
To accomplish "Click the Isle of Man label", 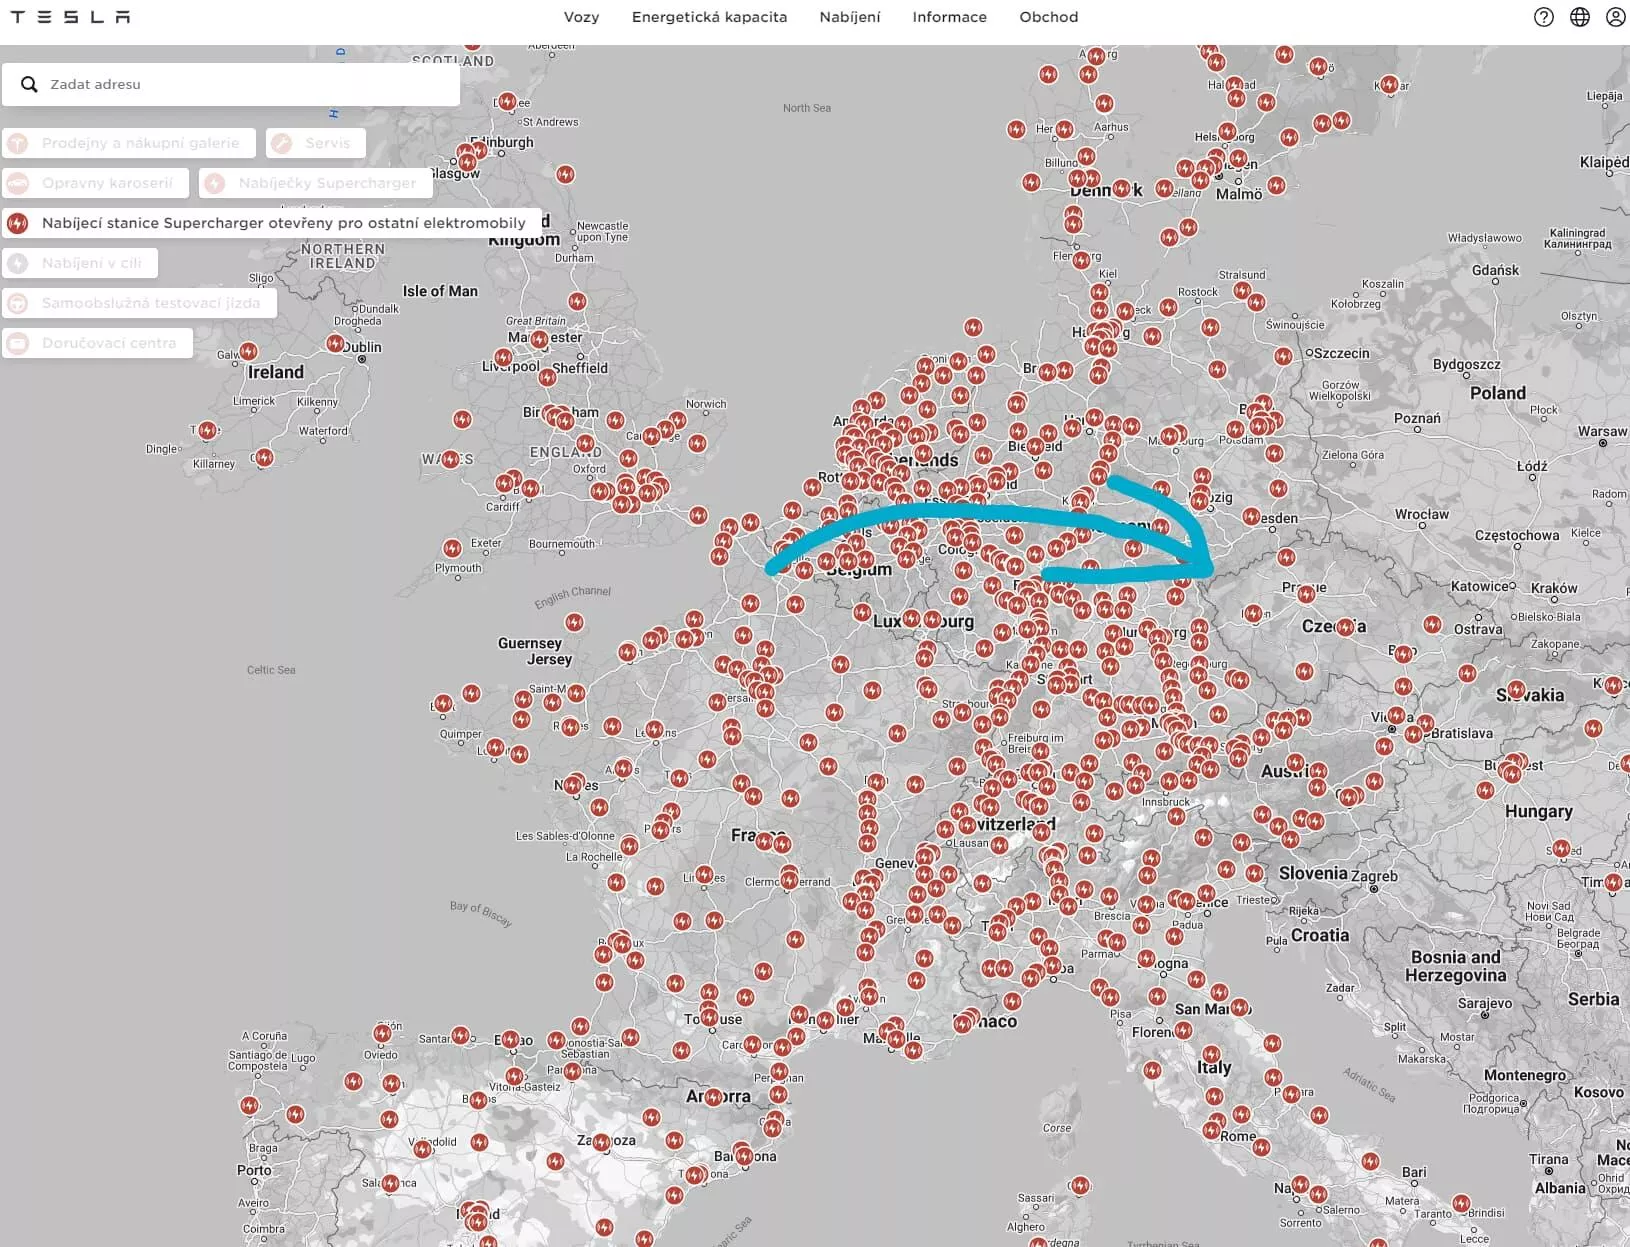I will coord(440,291).
